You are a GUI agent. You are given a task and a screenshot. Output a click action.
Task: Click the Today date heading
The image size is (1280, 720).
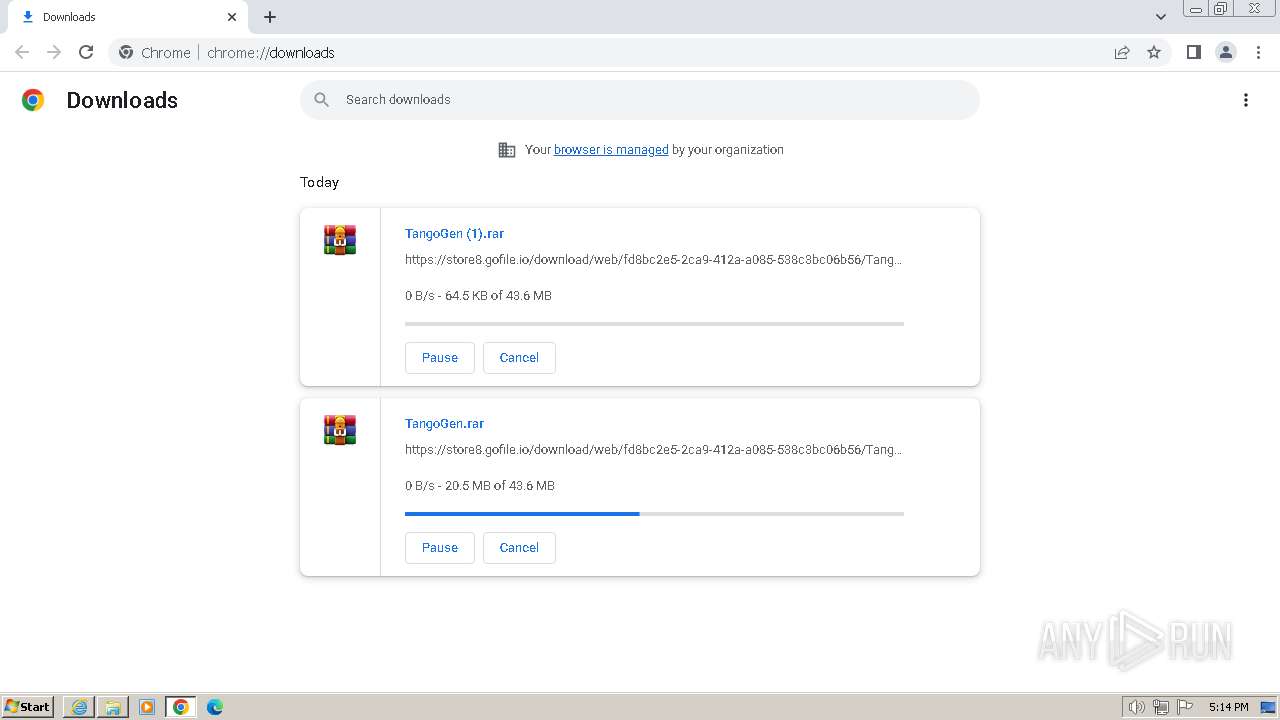[x=319, y=182]
